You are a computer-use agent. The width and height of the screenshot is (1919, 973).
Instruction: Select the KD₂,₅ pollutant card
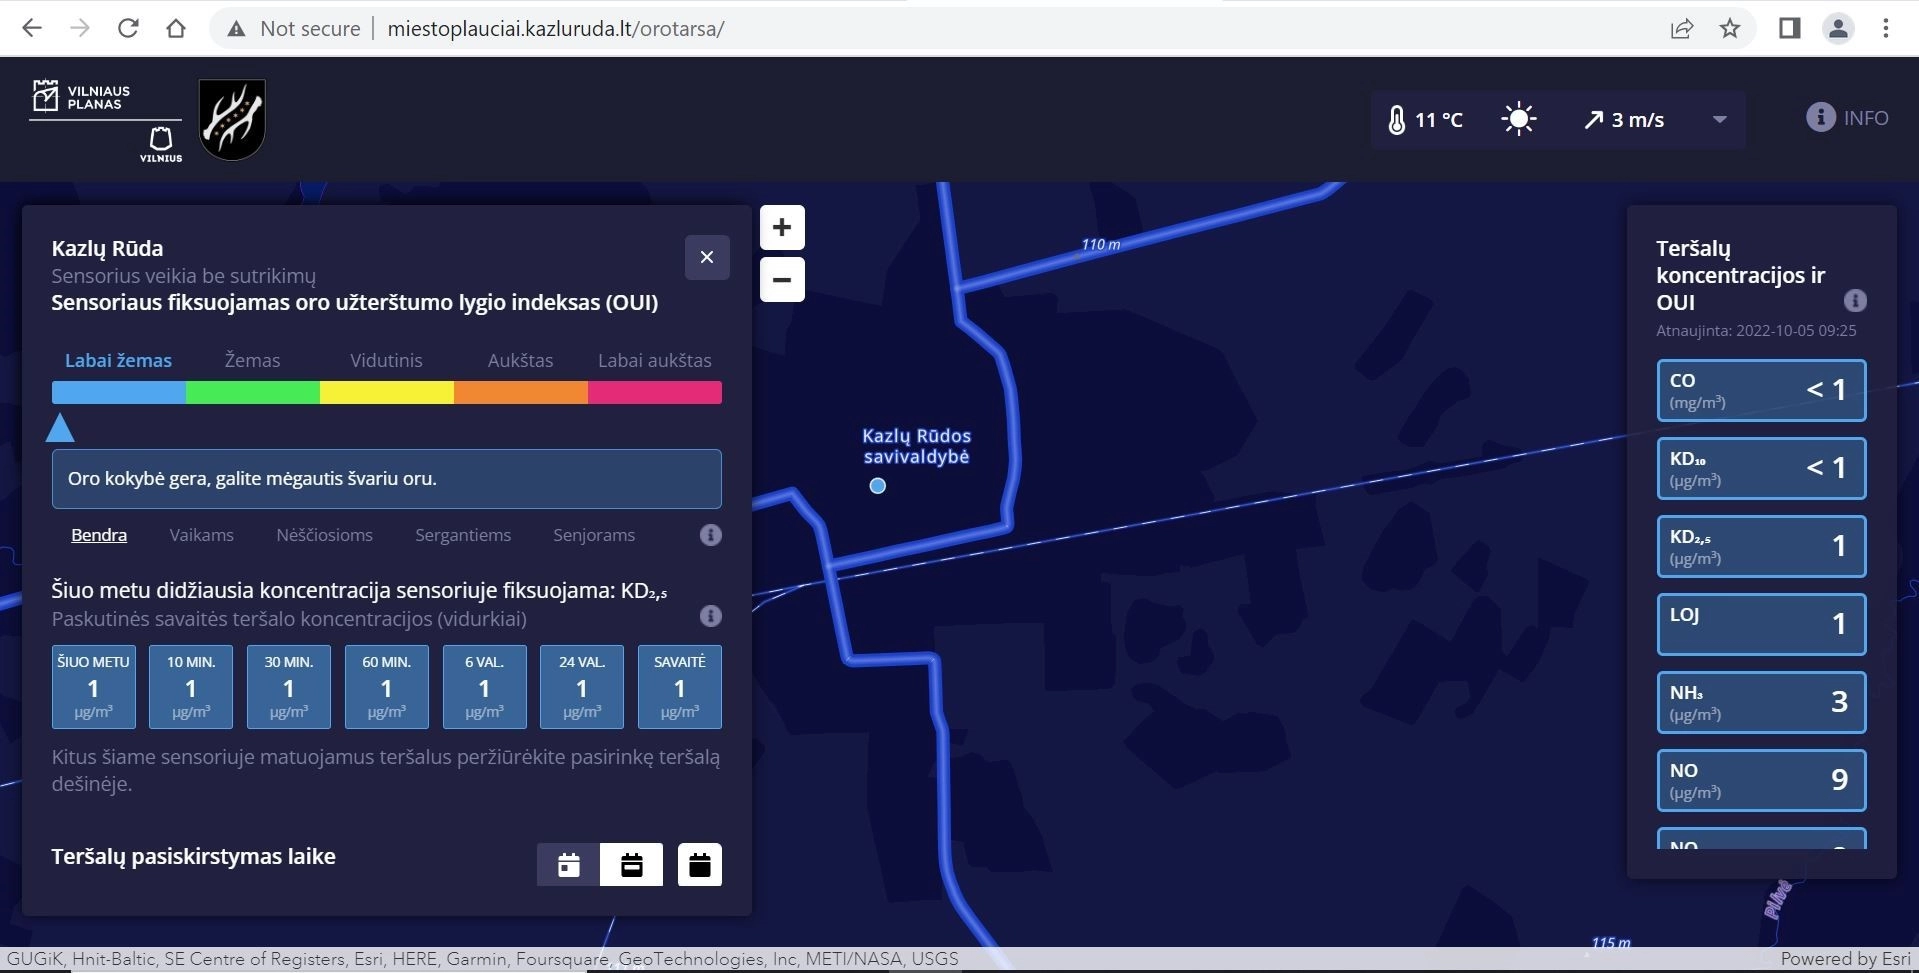(x=1762, y=546)
